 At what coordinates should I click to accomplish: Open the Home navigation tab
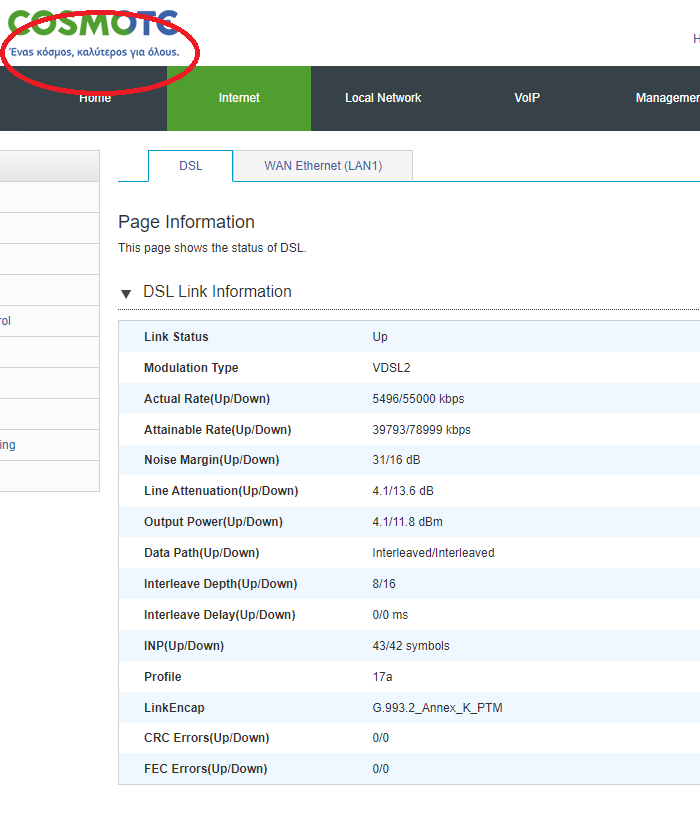pos(95,98)
